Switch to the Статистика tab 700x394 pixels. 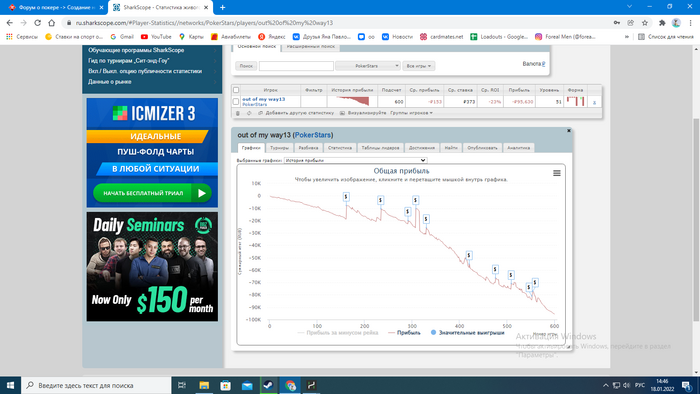click(x=340, y=148)
